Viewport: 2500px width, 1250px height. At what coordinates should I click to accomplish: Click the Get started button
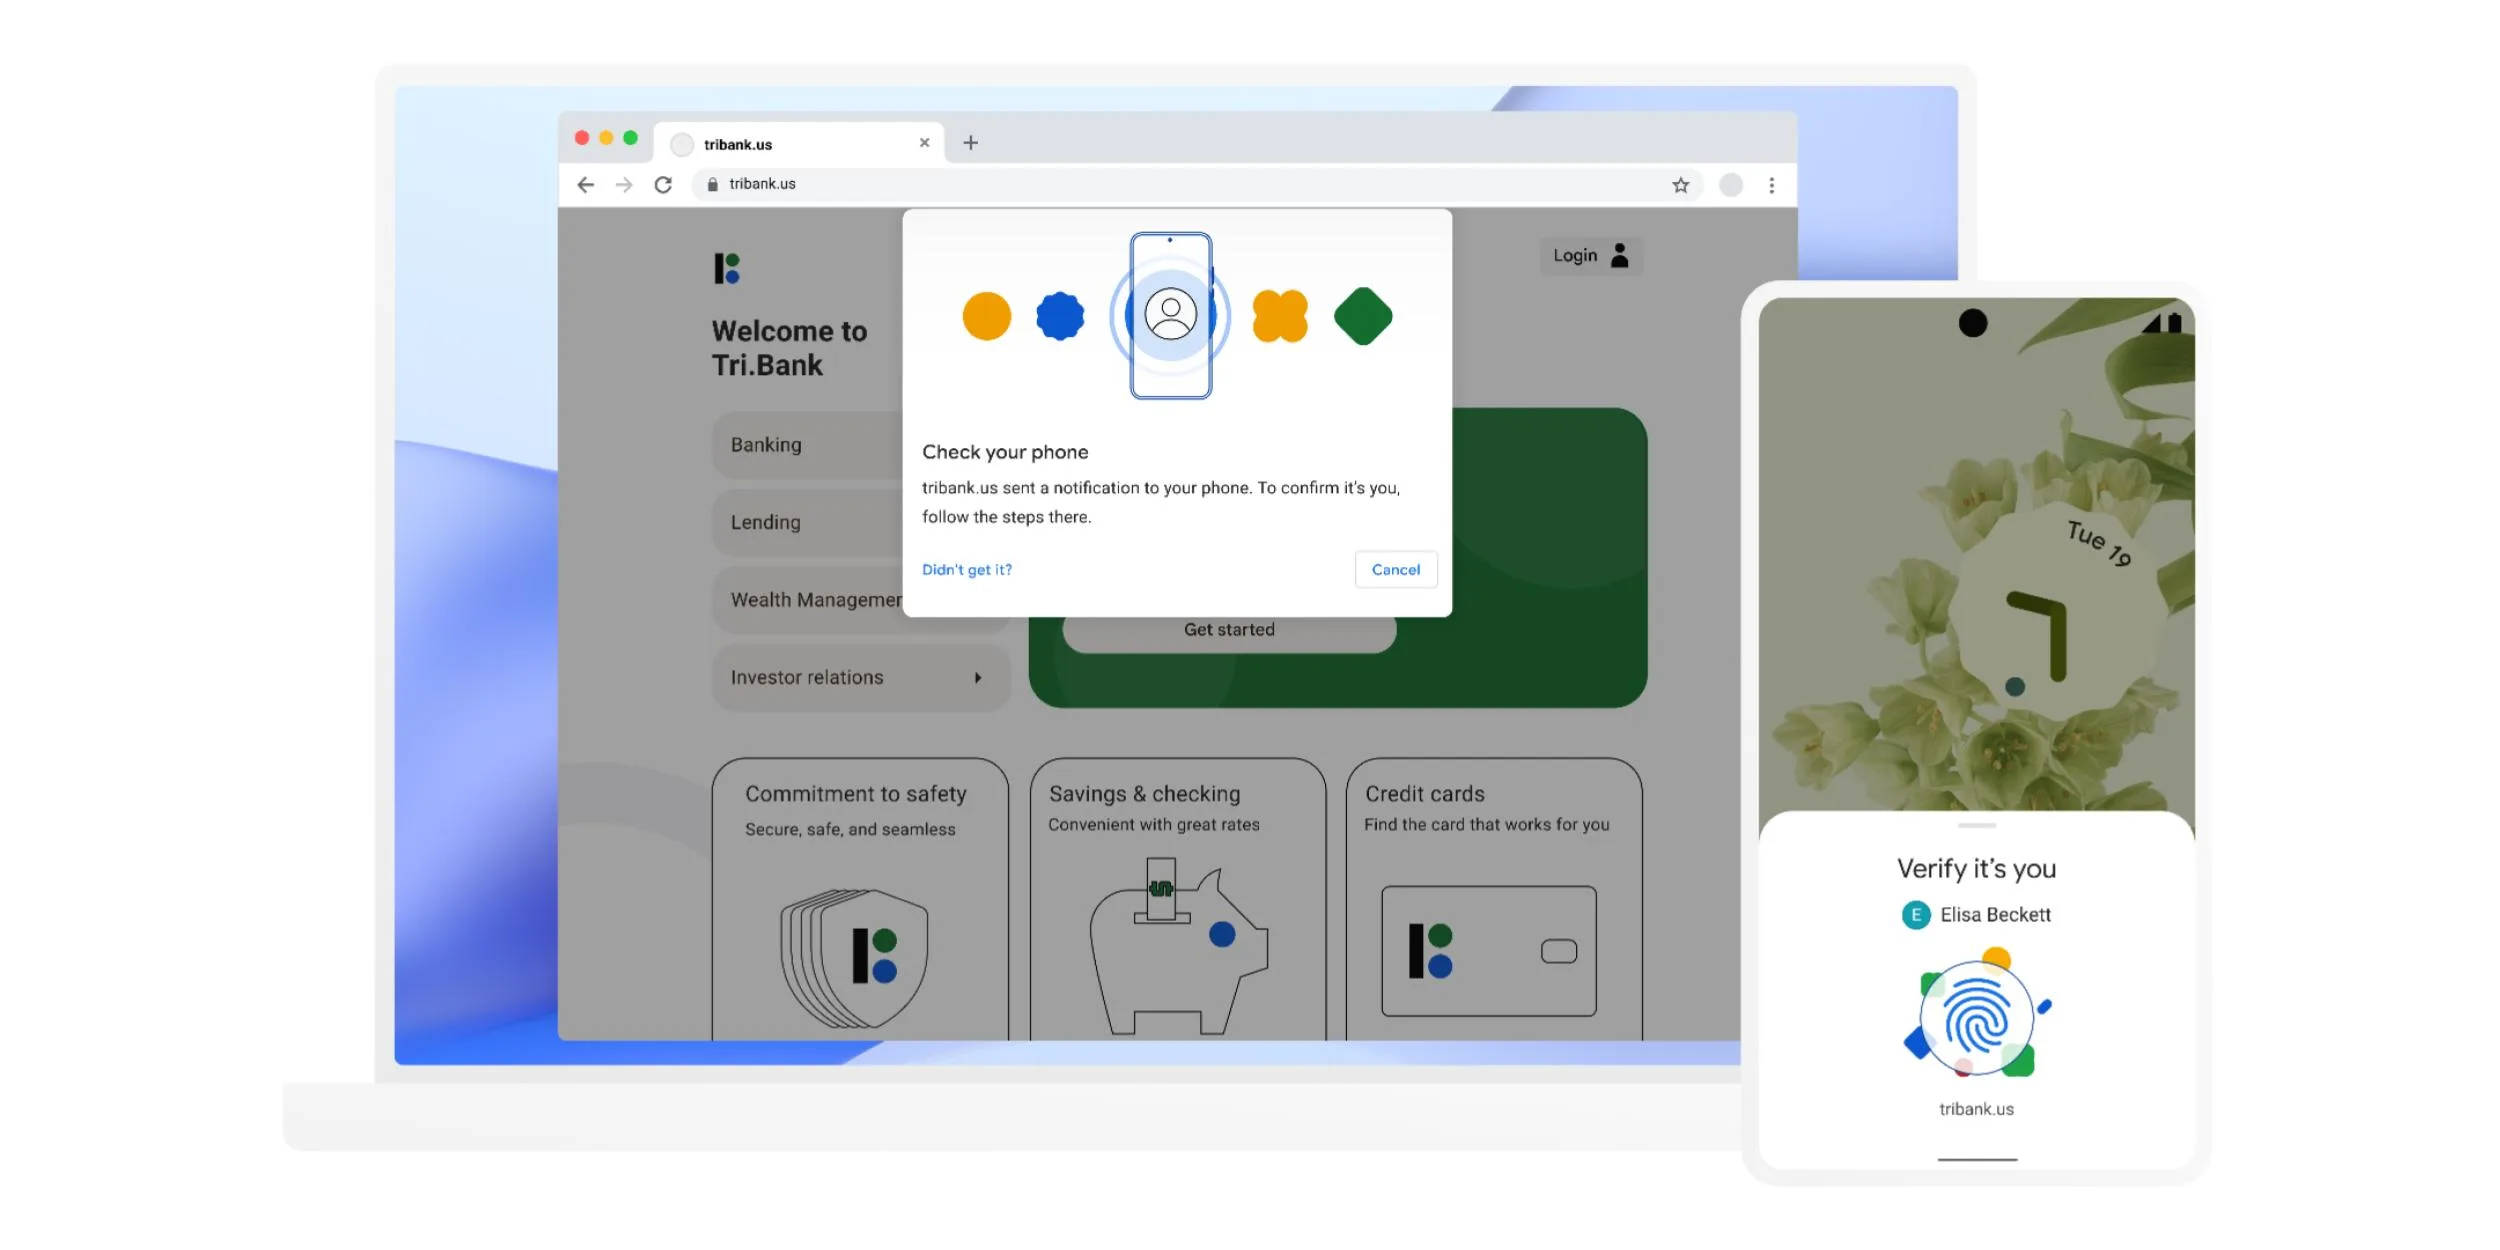point(1228,628)
